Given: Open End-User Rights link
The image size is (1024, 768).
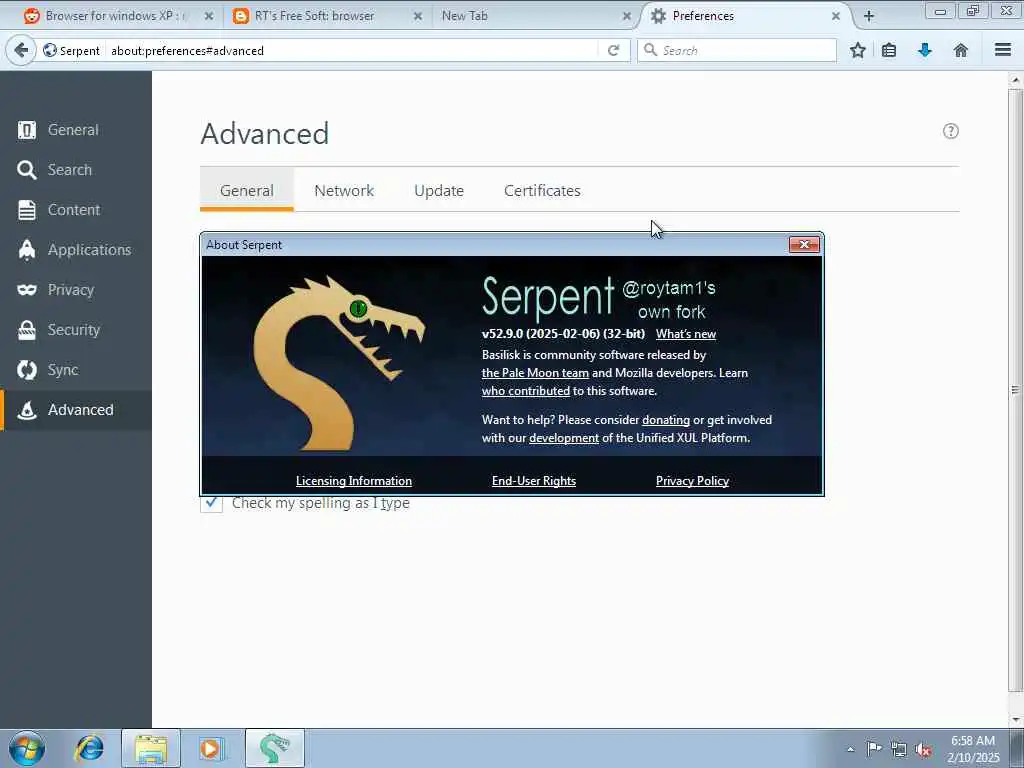Looking at the screenshot, I should pos(534,481).
